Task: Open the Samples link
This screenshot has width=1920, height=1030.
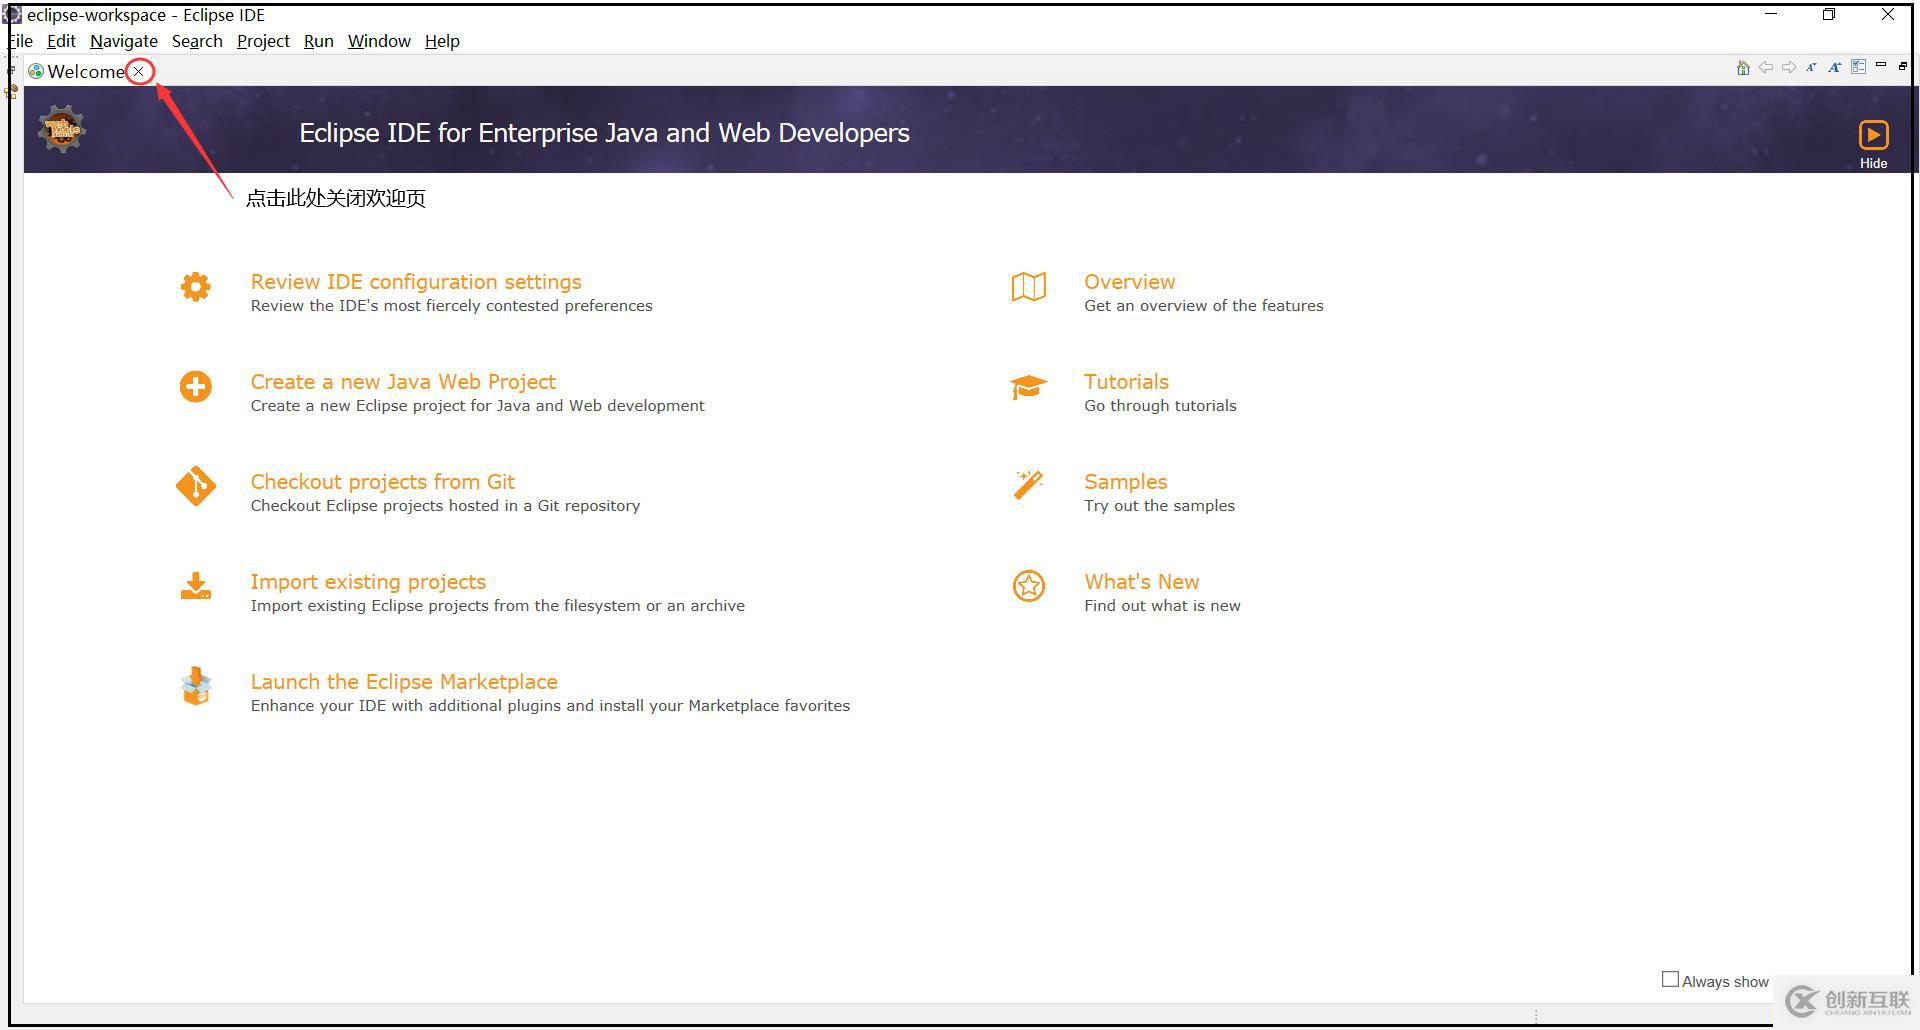Action: (x=1126, y=482)
